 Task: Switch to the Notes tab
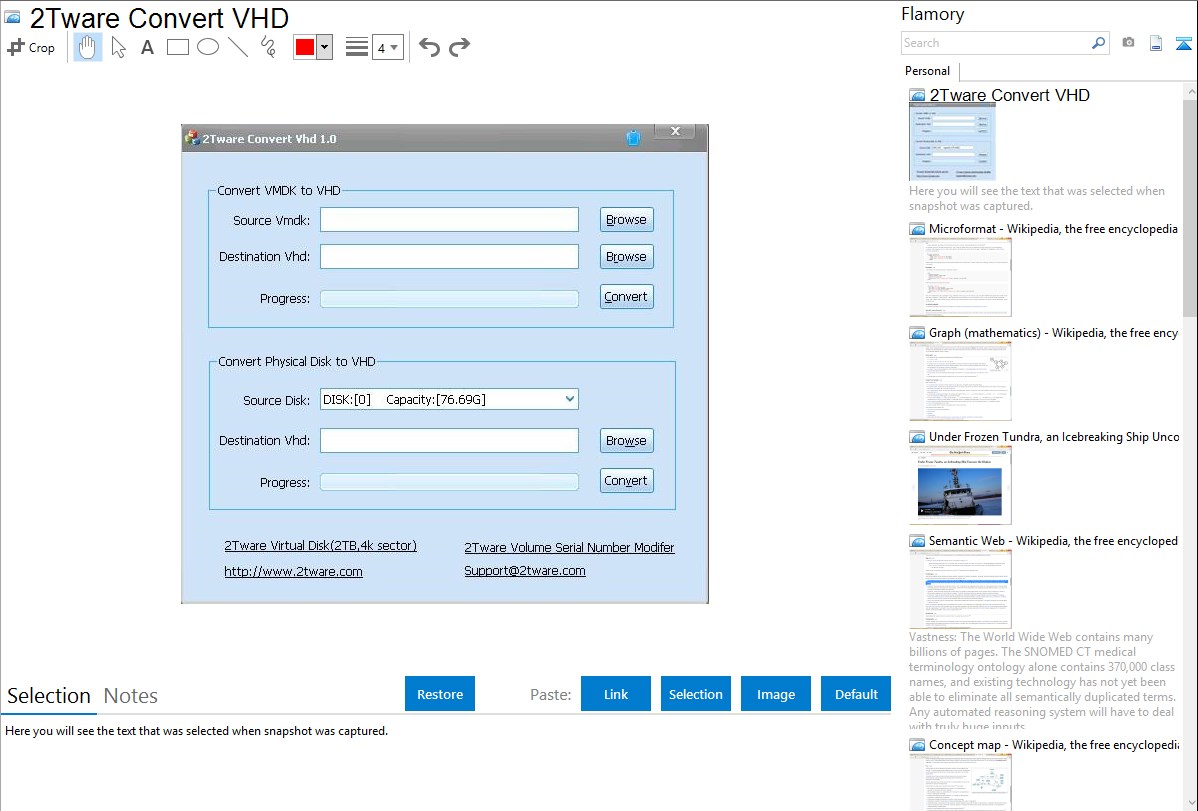(131, 696)
